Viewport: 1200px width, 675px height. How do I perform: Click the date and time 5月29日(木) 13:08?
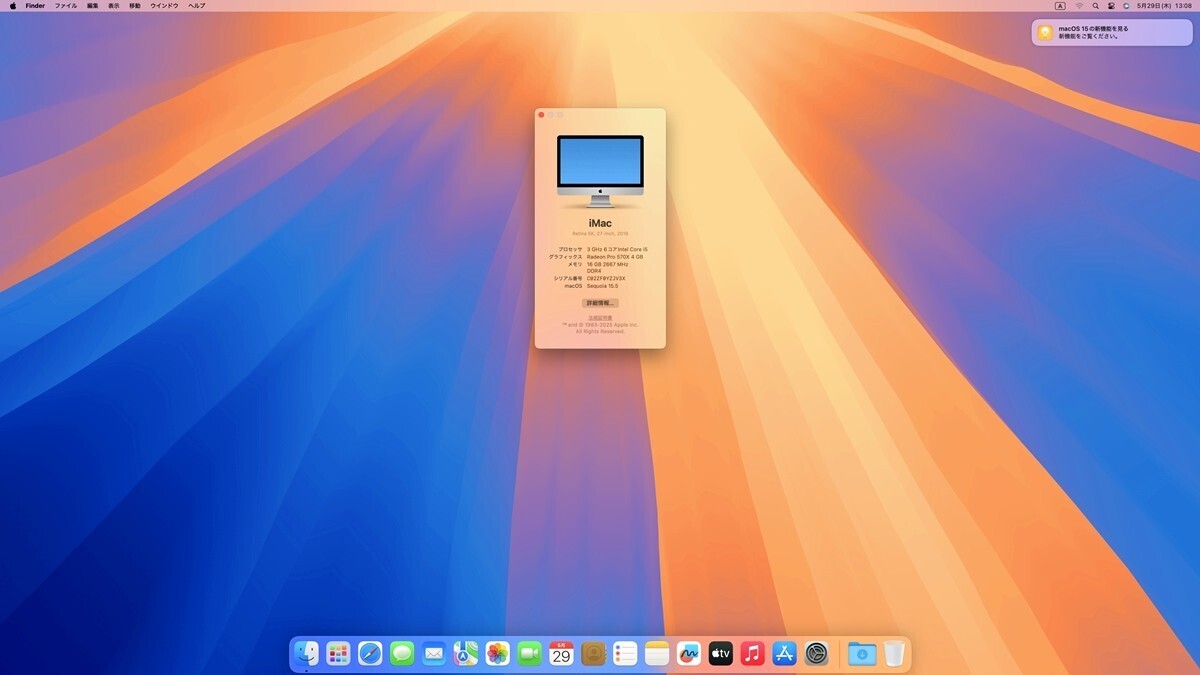coord(1165,6)
